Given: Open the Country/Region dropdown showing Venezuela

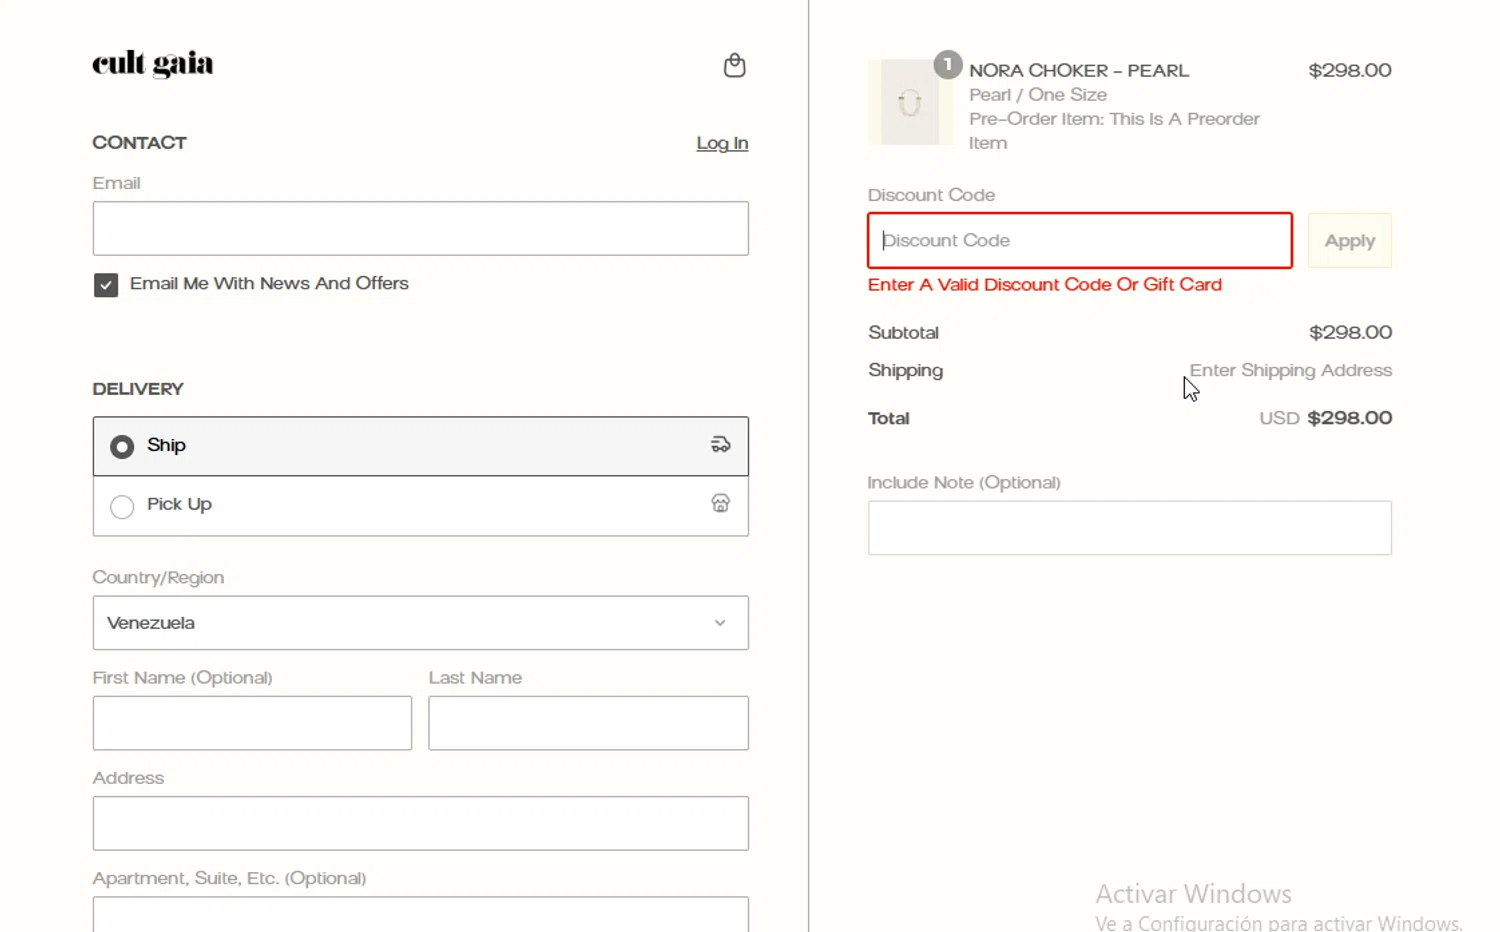Looking at the screenshot, I should [420, 623].
